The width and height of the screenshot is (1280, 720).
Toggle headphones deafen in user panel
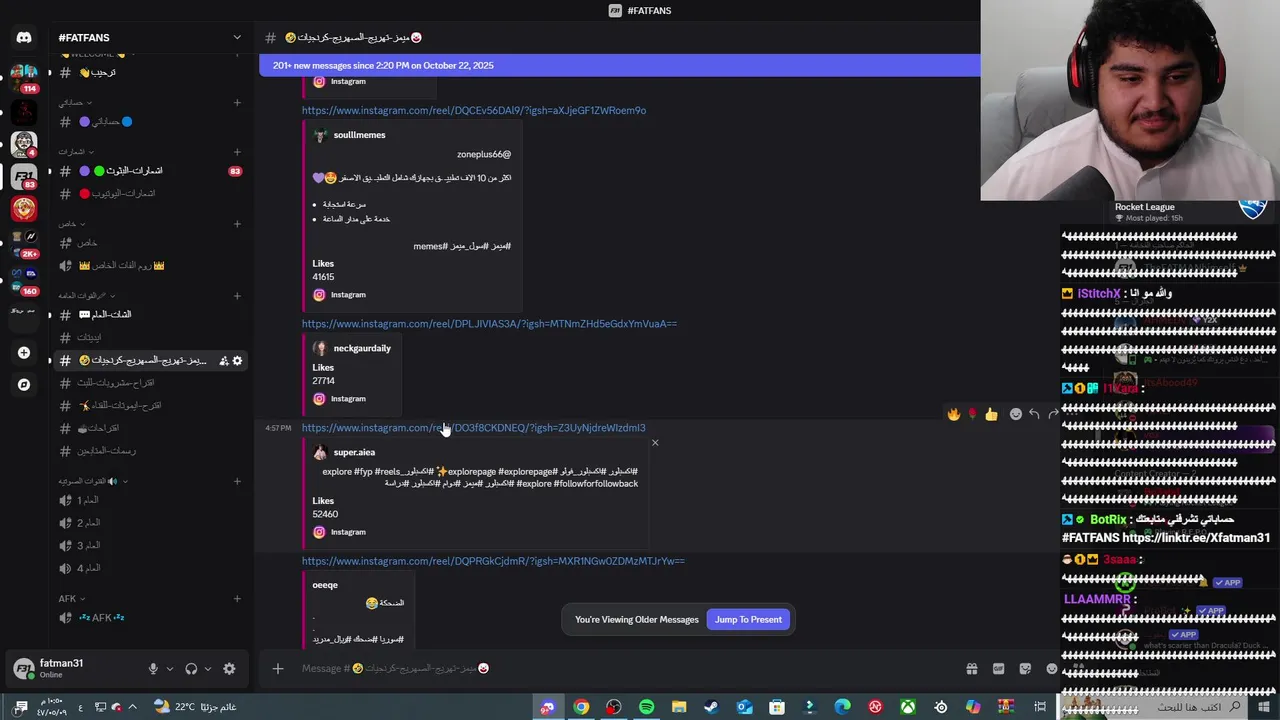[x=191, y=669]
